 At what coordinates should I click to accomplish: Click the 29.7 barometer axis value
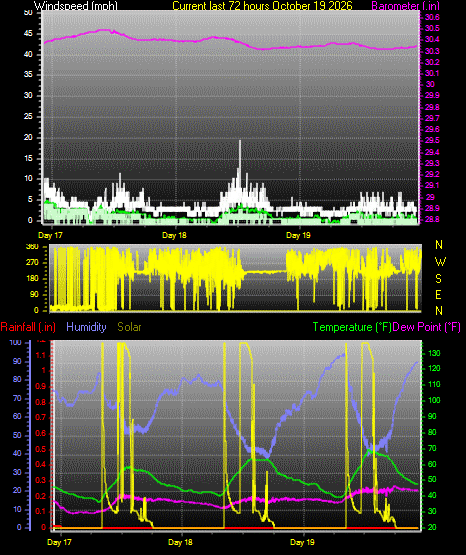point(432,118)
